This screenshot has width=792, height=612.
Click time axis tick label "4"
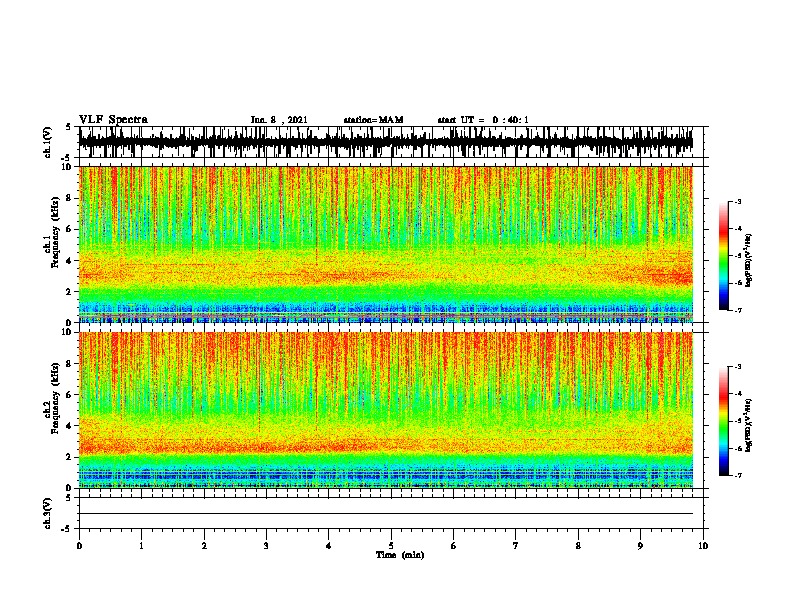pos(329,546)
